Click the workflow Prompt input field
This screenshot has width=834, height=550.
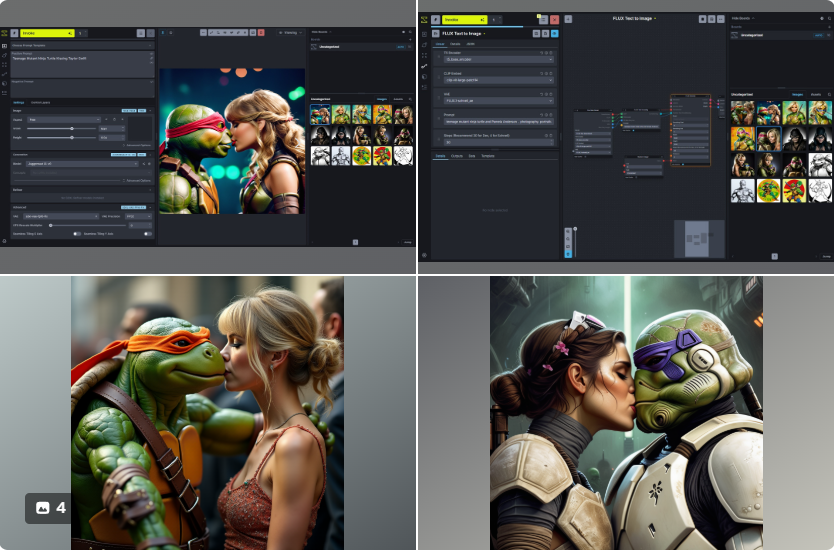click(x=499, y=122)
